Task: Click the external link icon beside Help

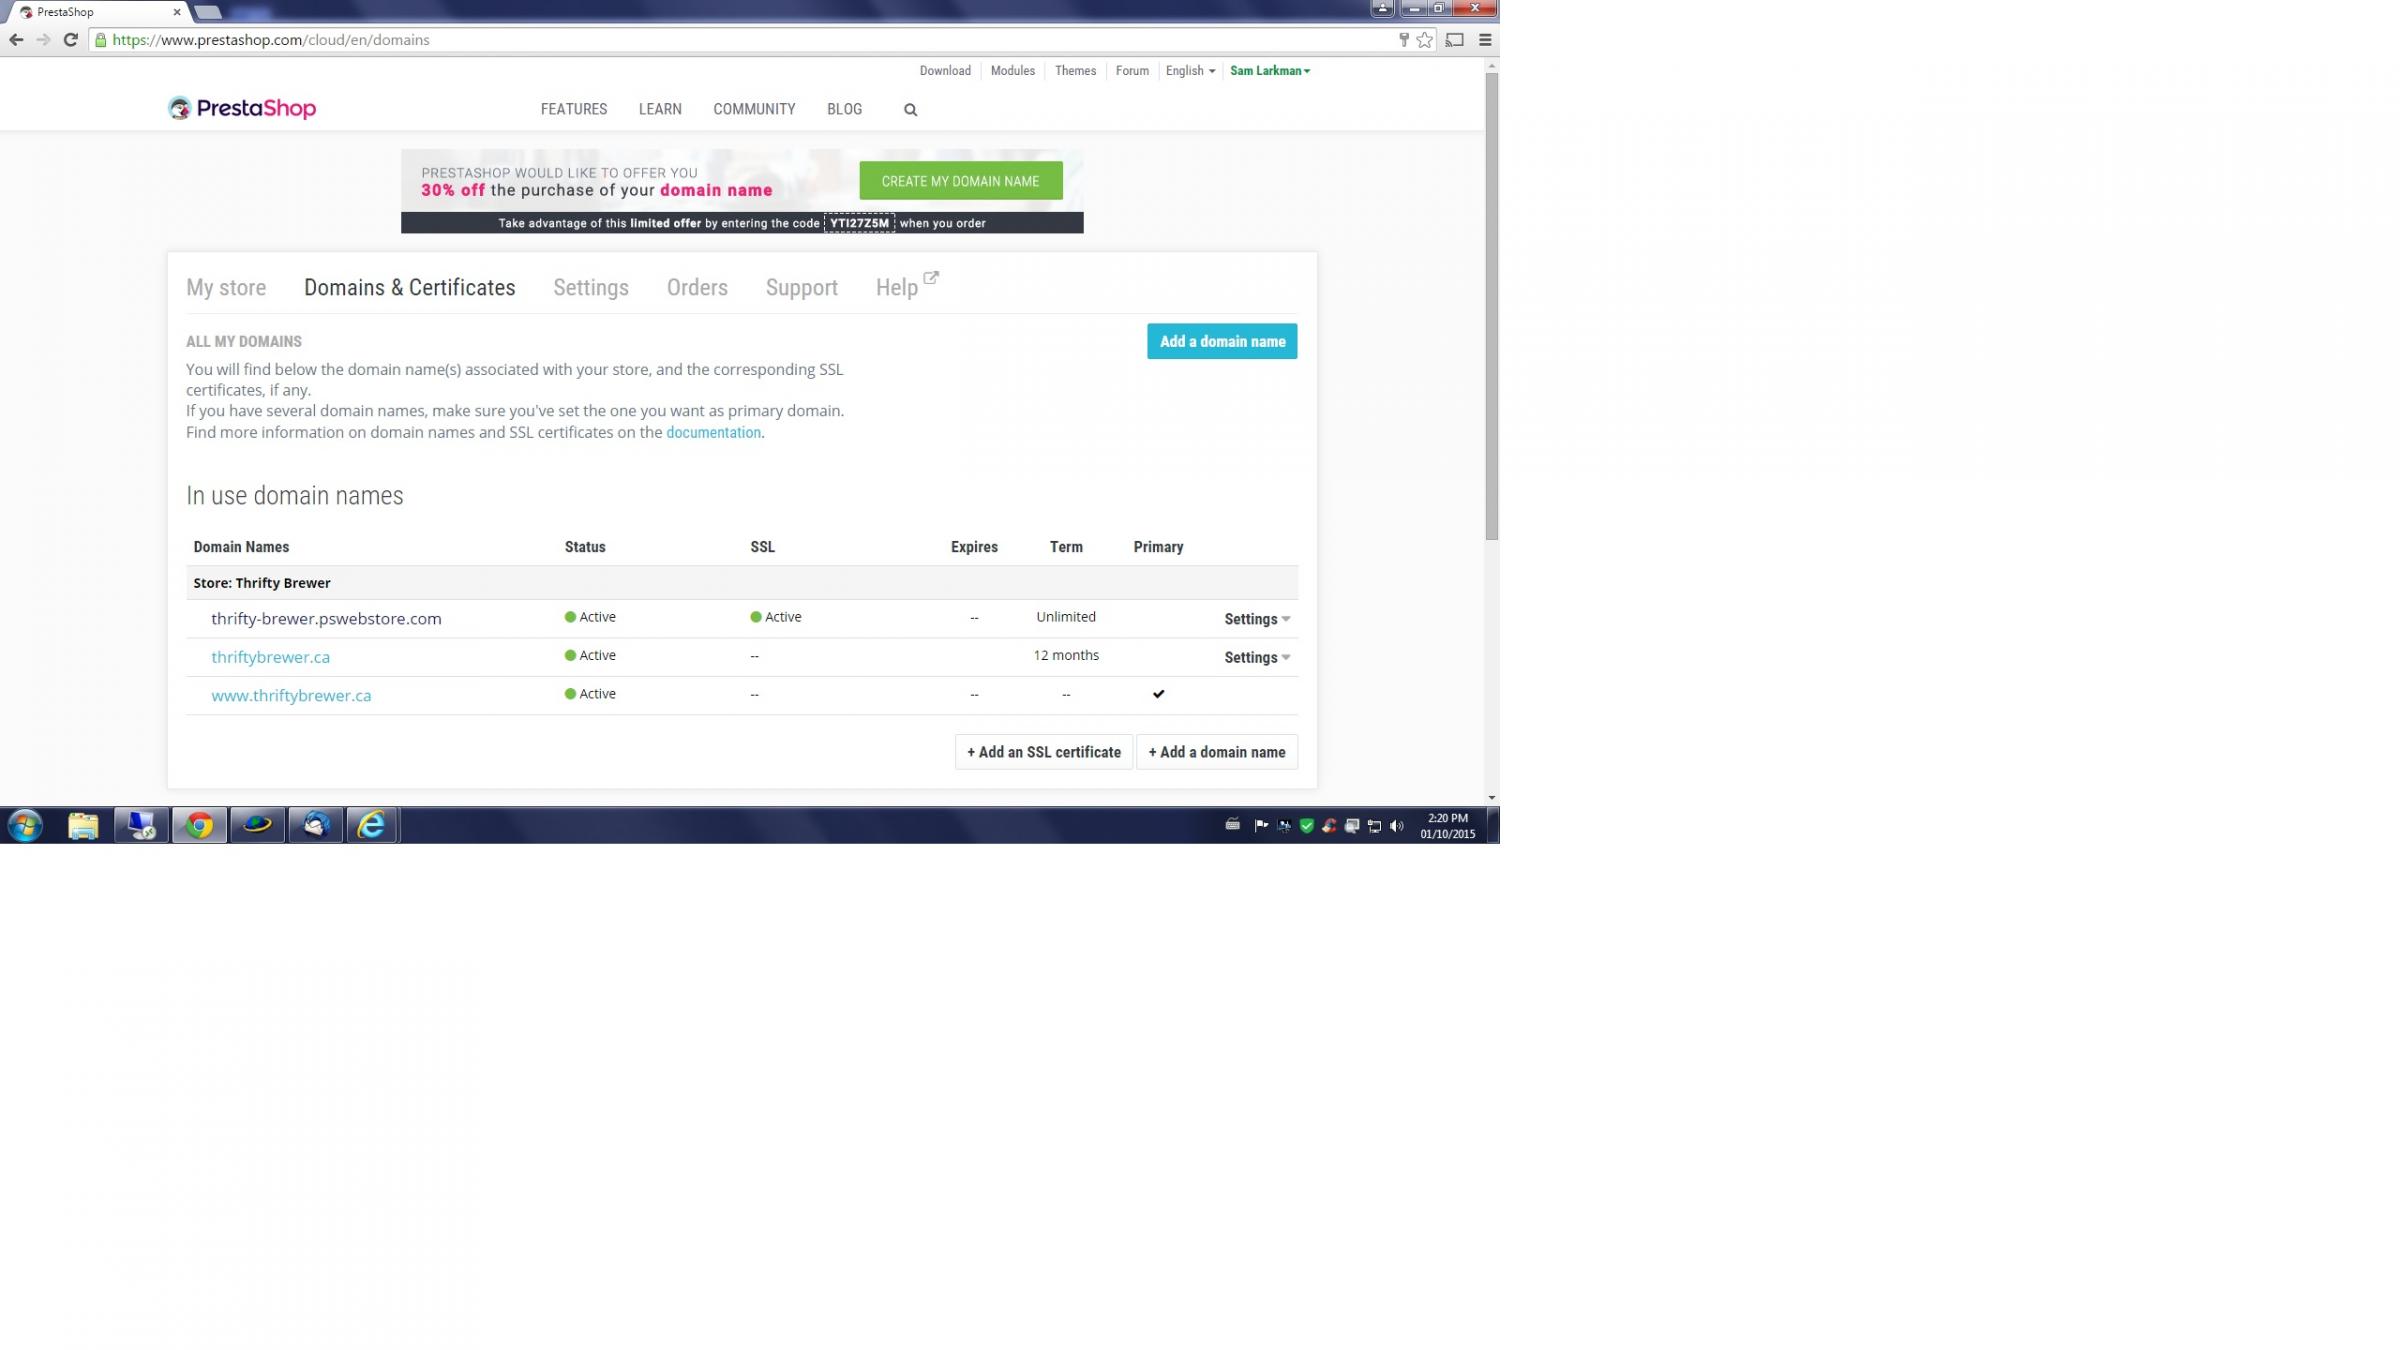Action: point(931,278)
